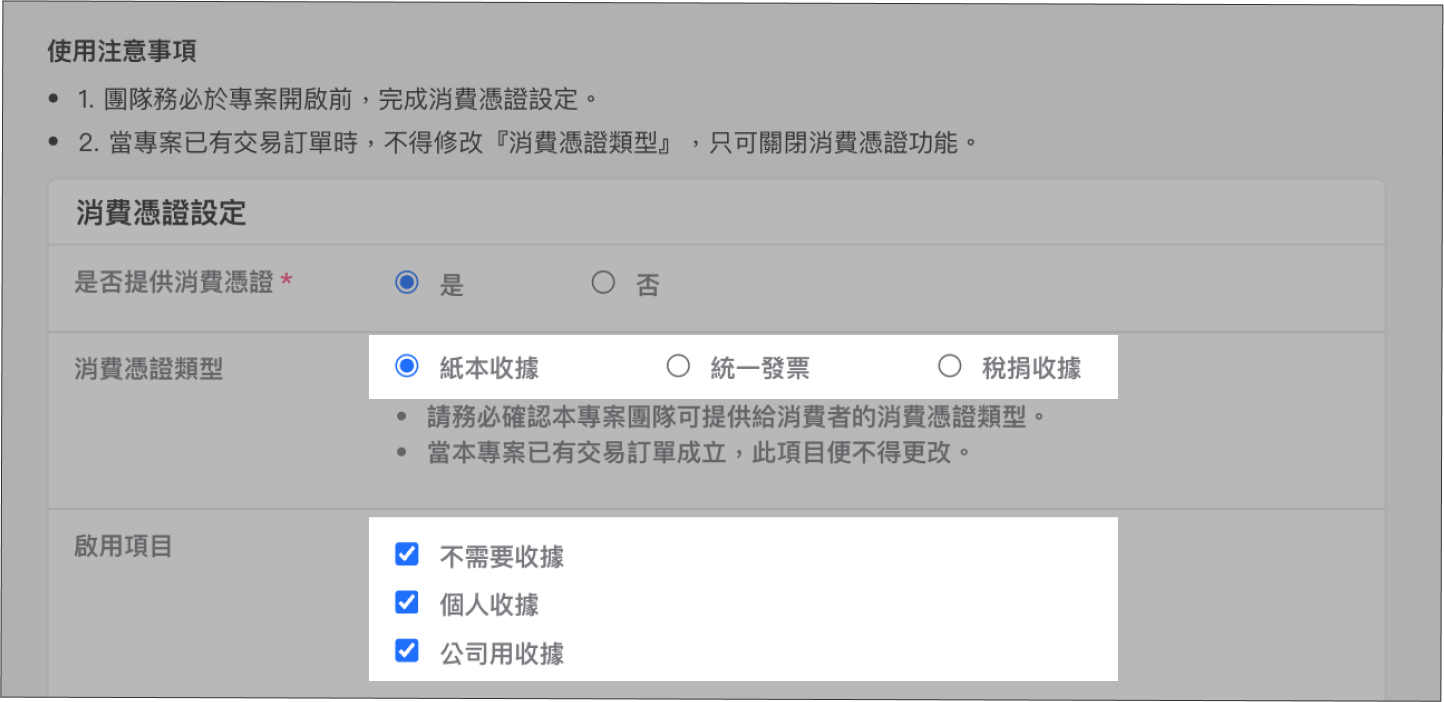Click the 公司用收據 label text
1444x702 pixels.
(x=502, y=654)
